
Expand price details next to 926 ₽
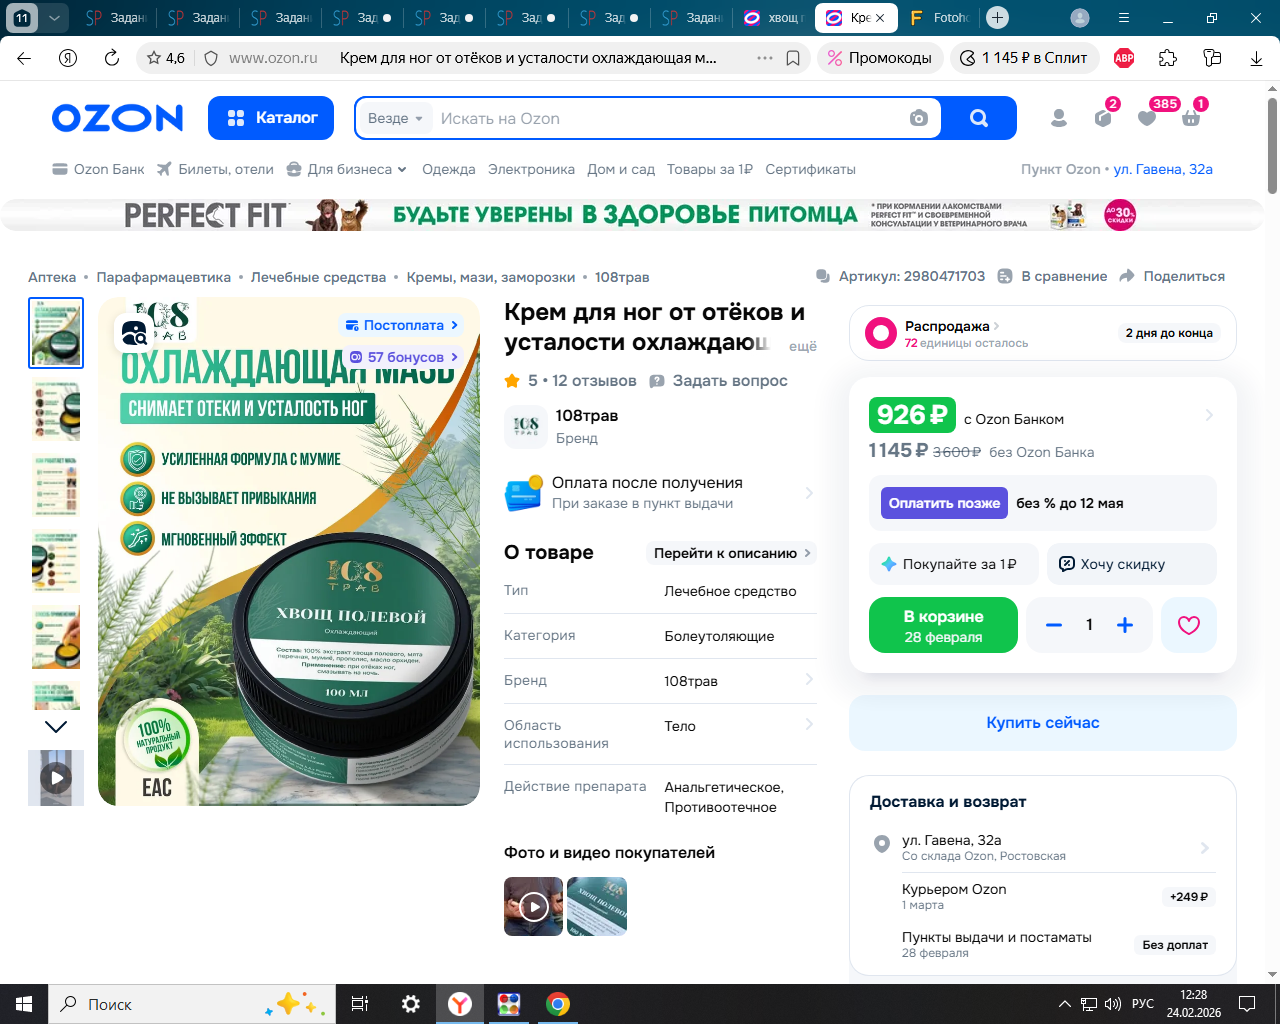[x=1209, y=415]
